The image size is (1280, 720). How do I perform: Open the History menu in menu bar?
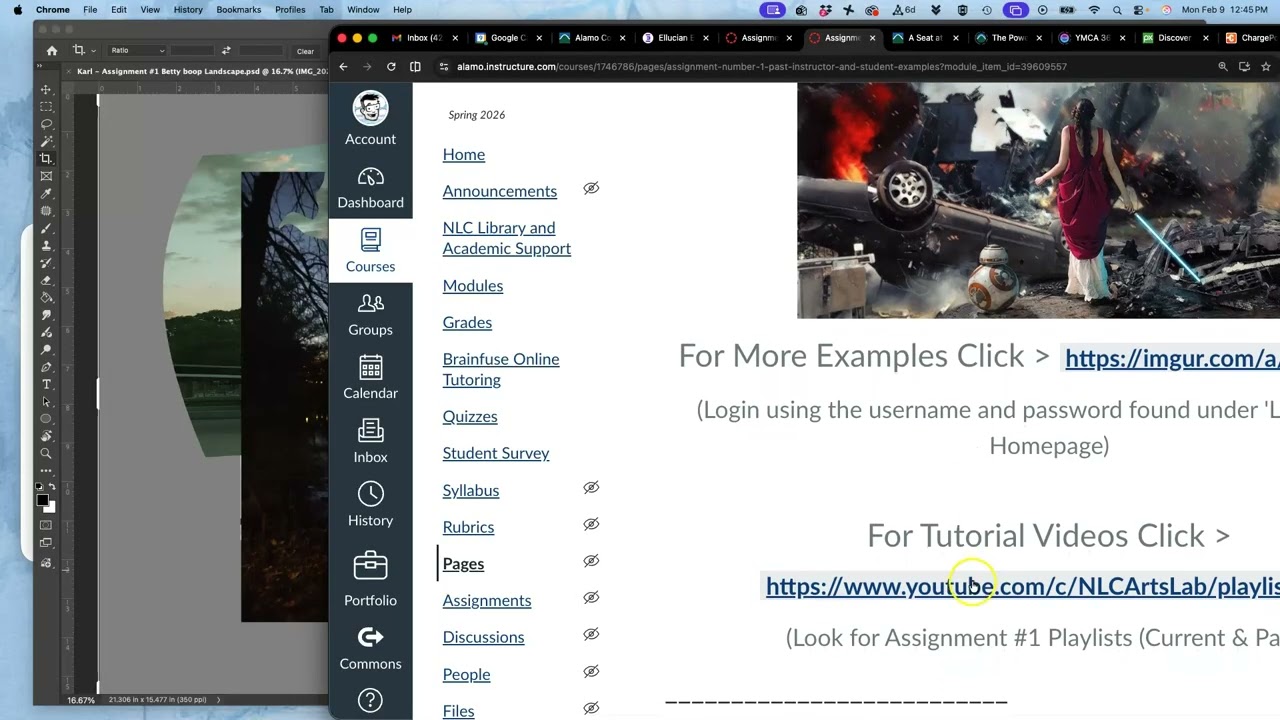[188, 10]
